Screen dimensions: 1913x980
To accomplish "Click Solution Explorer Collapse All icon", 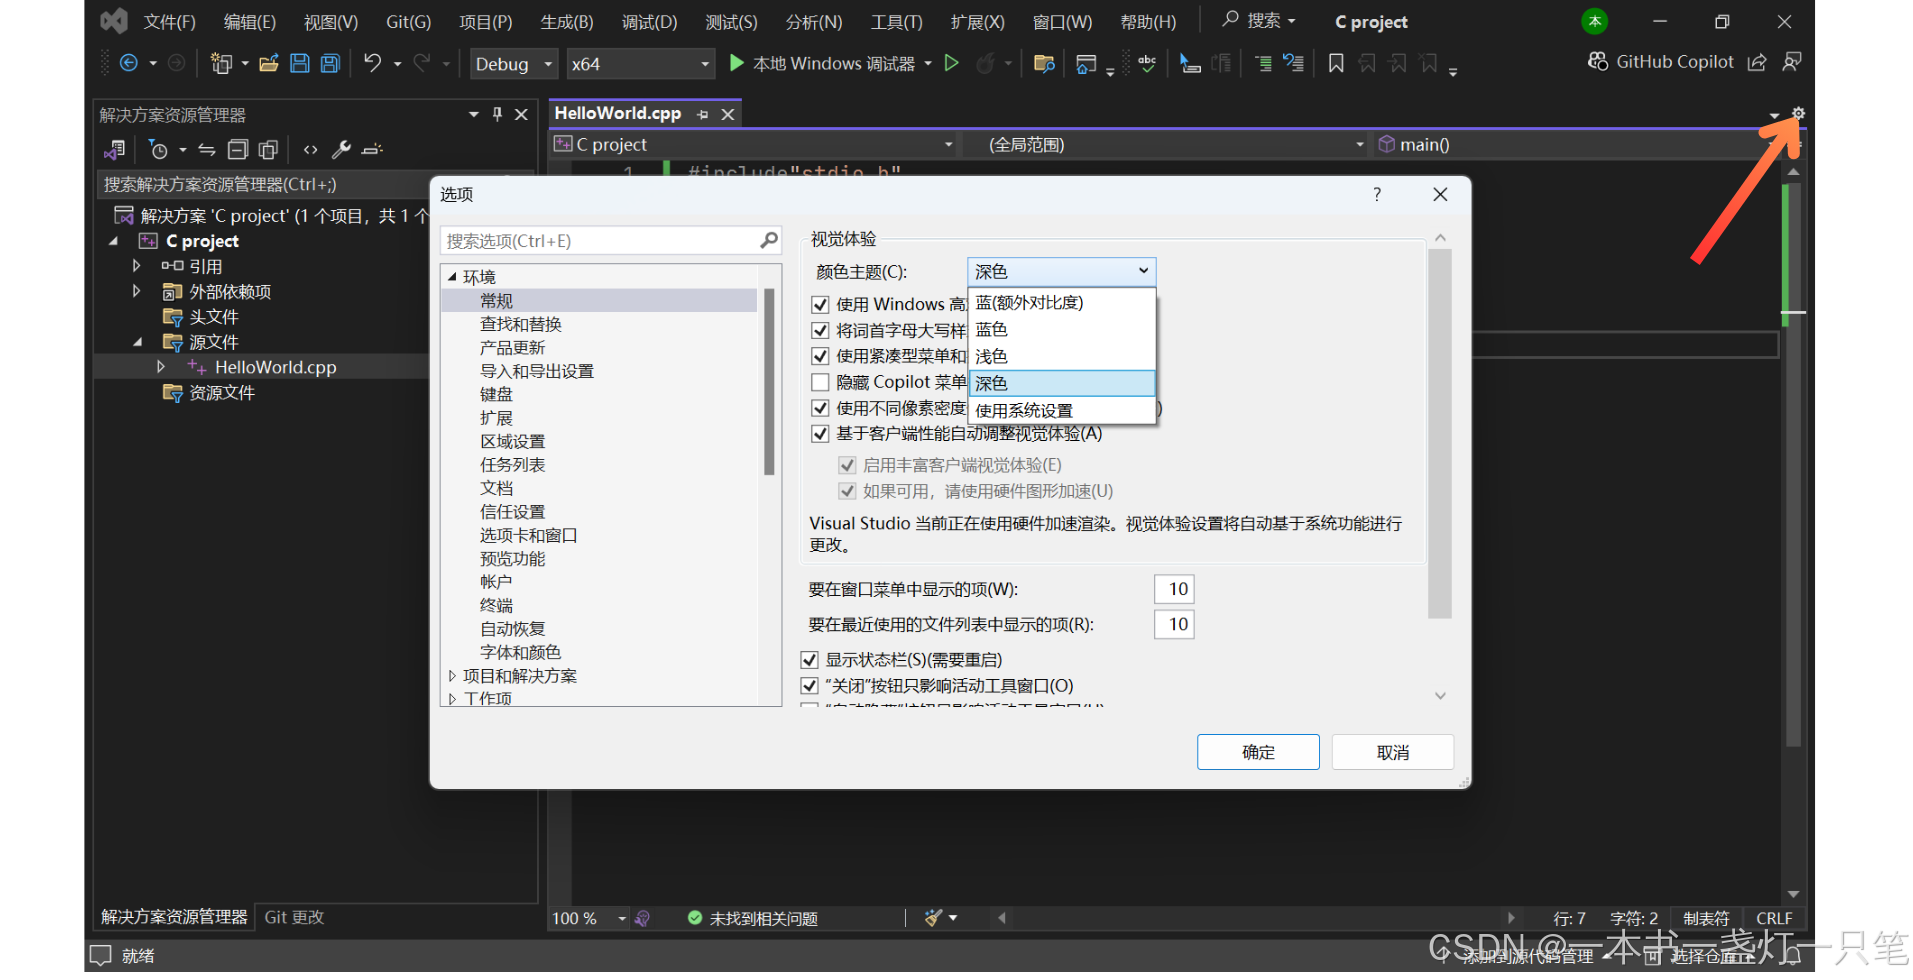I will point(237,150).
